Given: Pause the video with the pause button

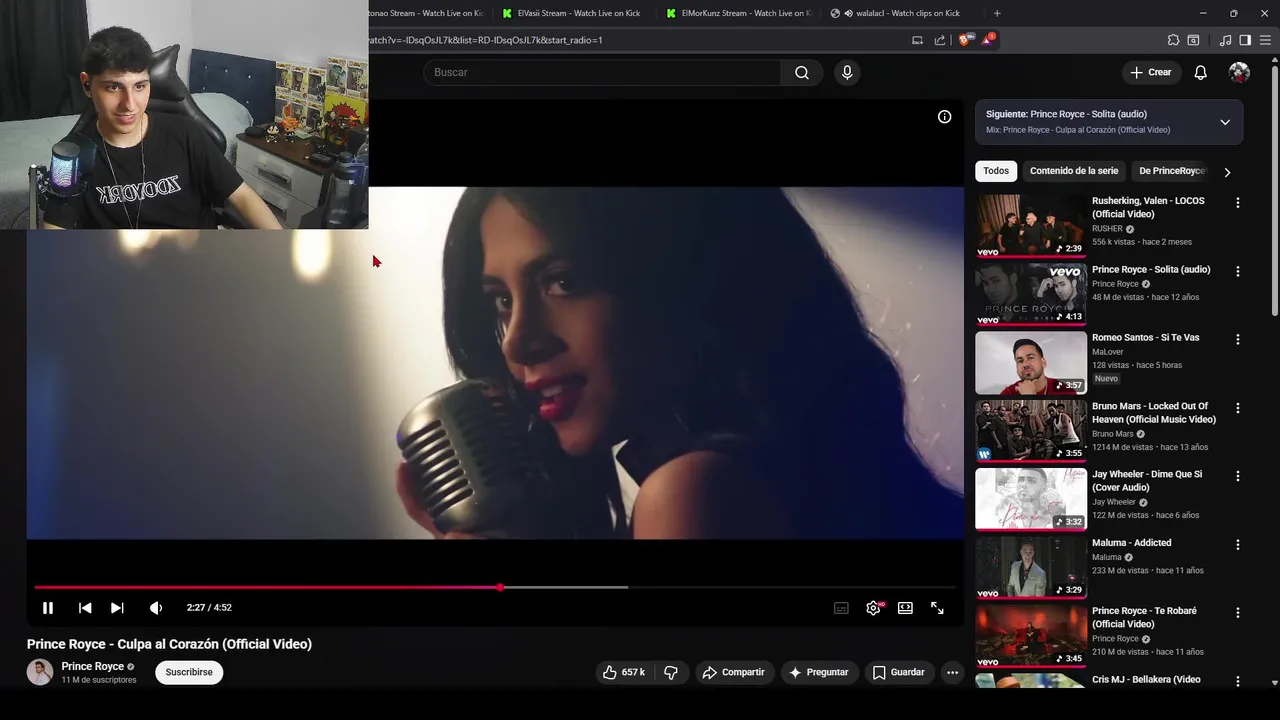Looking at the screenshot, I should click(47, 608).
